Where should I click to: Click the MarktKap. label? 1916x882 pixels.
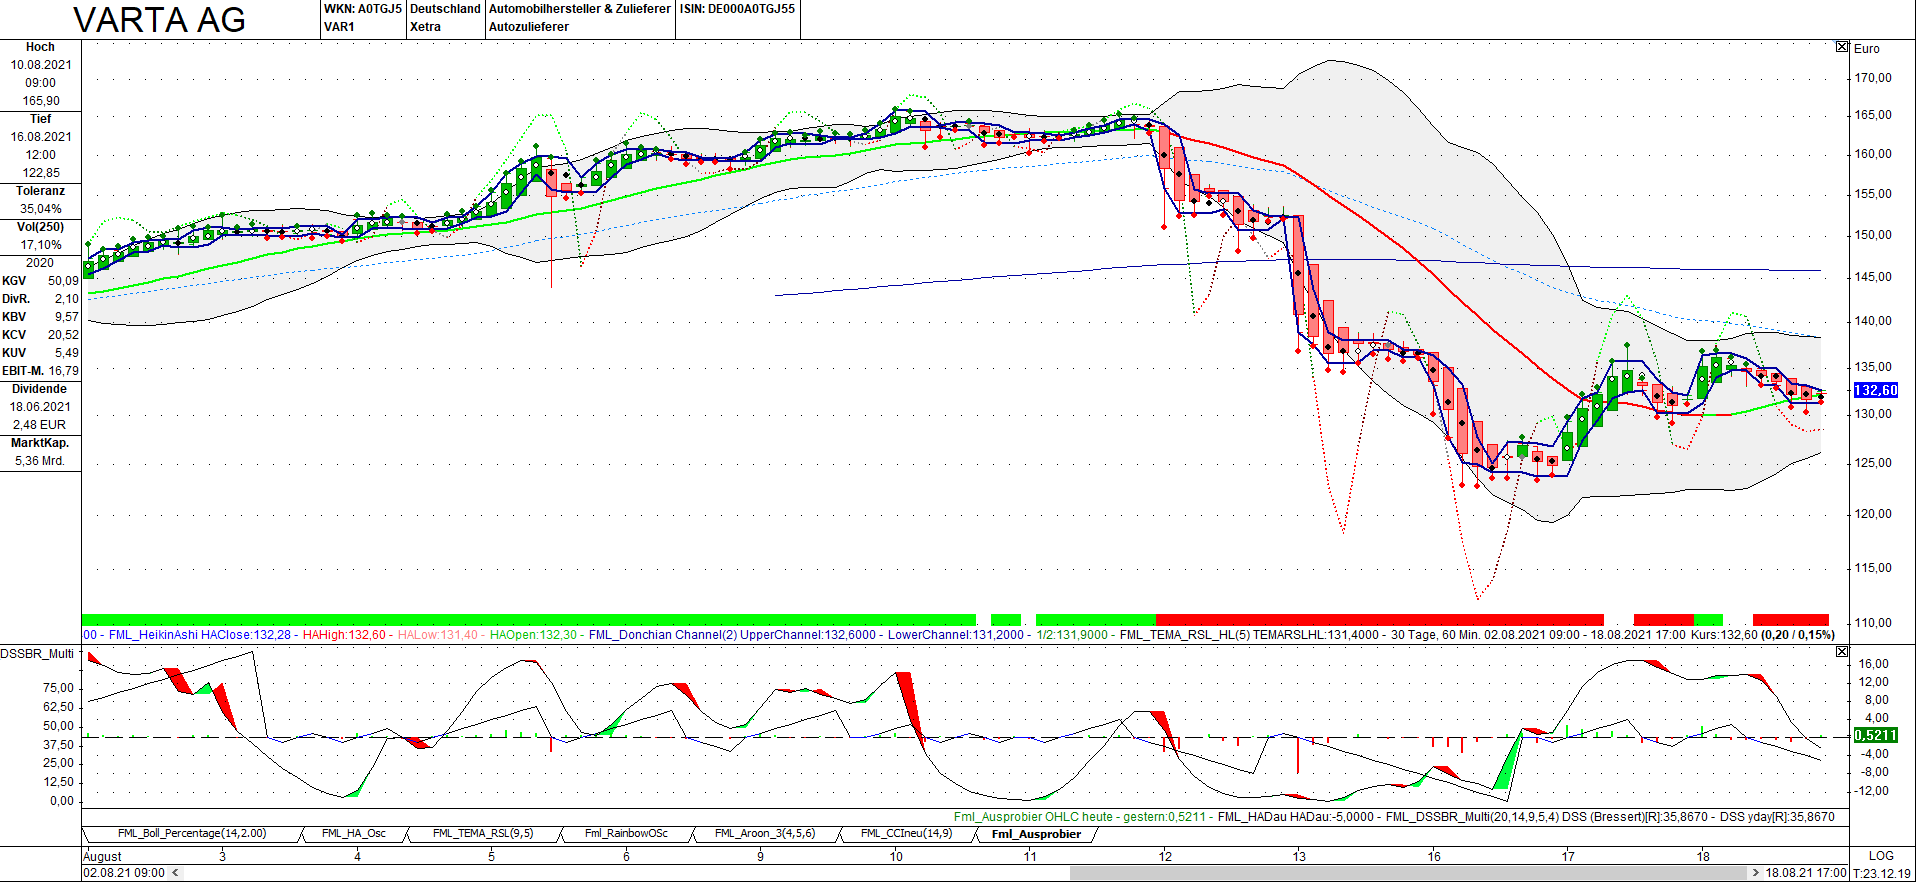(x=40, y=443)
